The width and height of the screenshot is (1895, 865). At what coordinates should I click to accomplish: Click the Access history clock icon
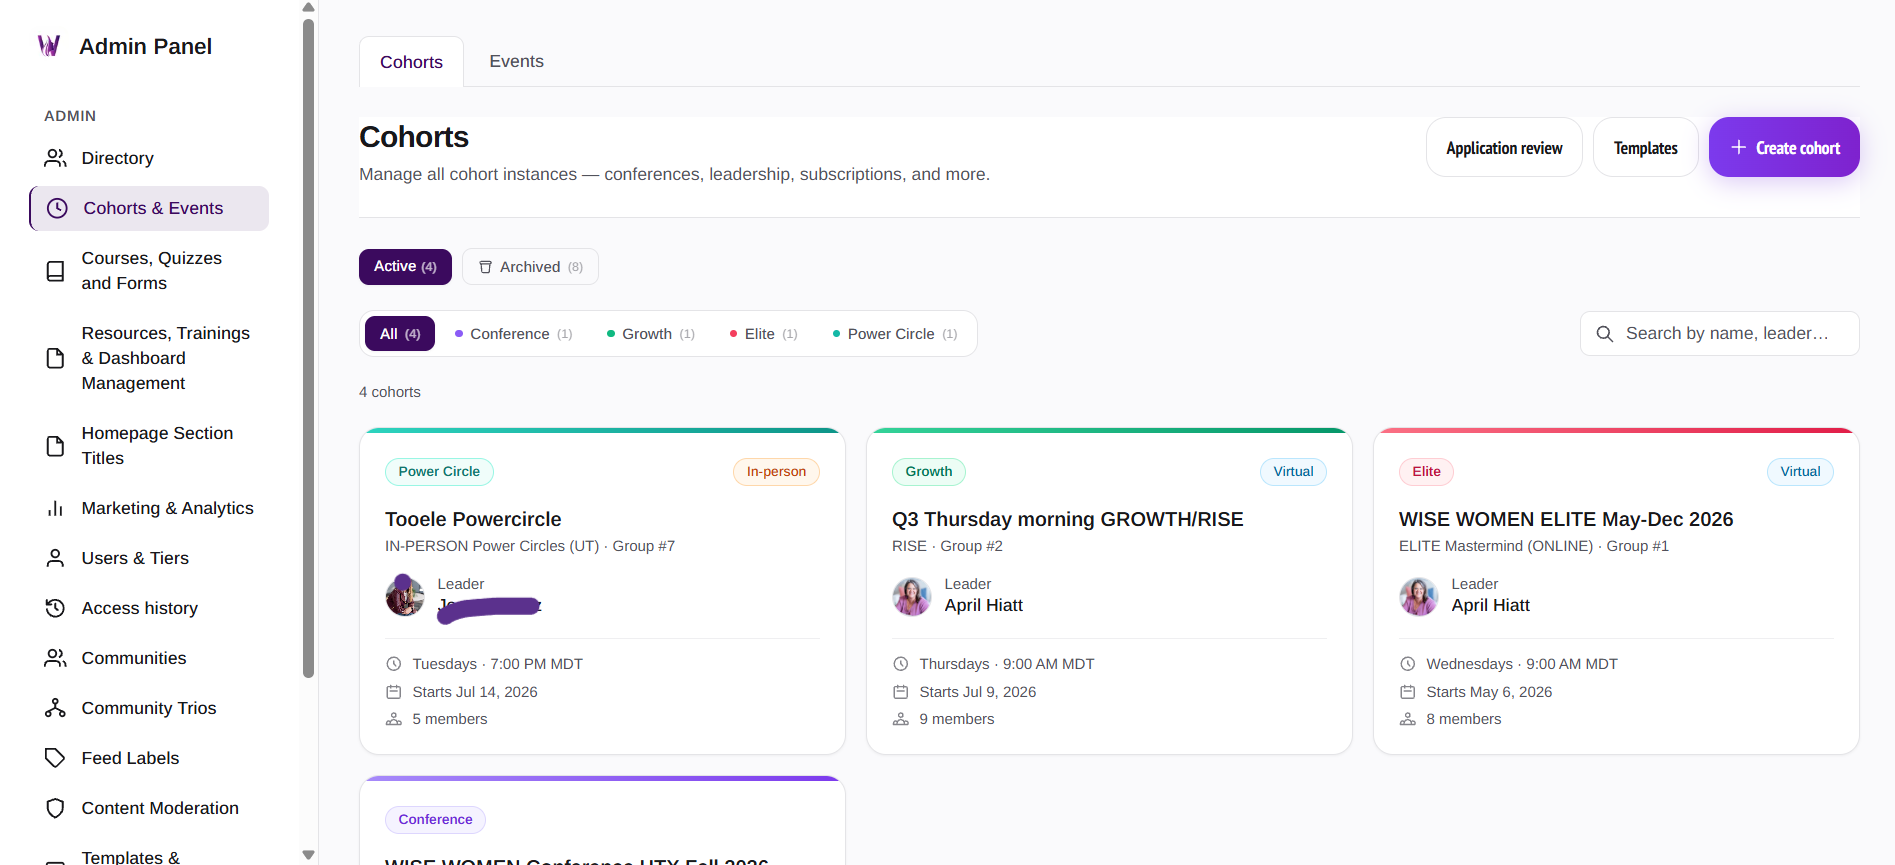55,608
